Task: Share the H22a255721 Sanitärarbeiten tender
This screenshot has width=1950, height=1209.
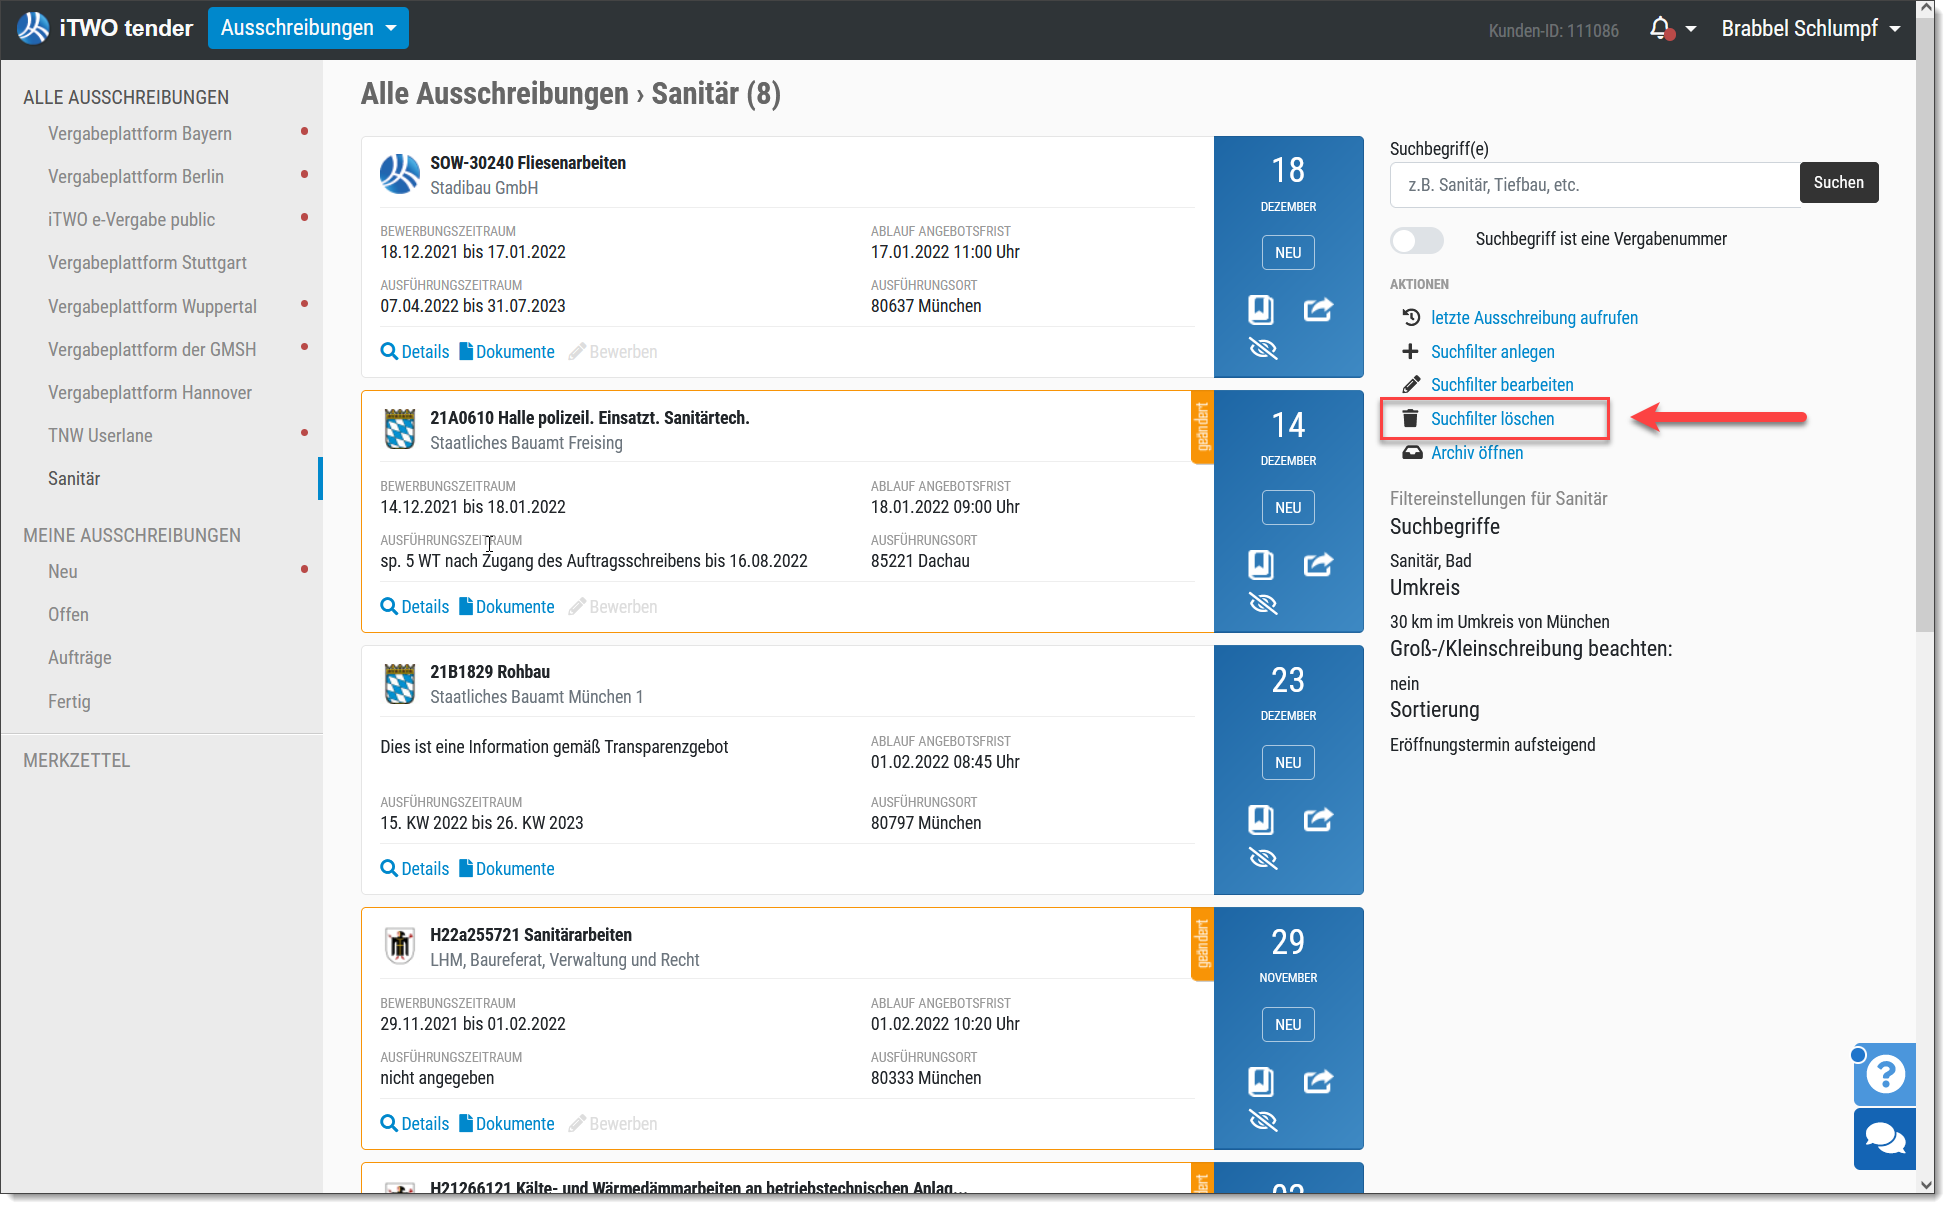Action: coord(1318,1082)
